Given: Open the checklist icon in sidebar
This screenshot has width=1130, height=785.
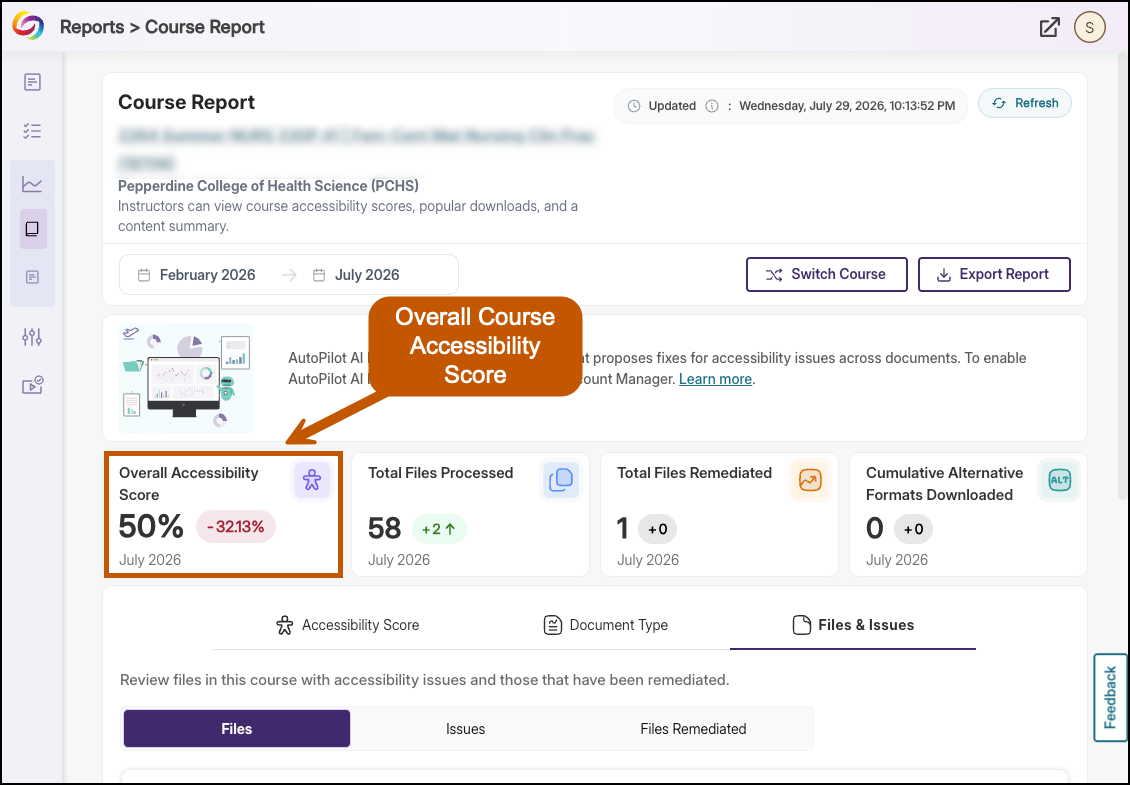Looking at the screenshot, I should (x=32, y=130).
